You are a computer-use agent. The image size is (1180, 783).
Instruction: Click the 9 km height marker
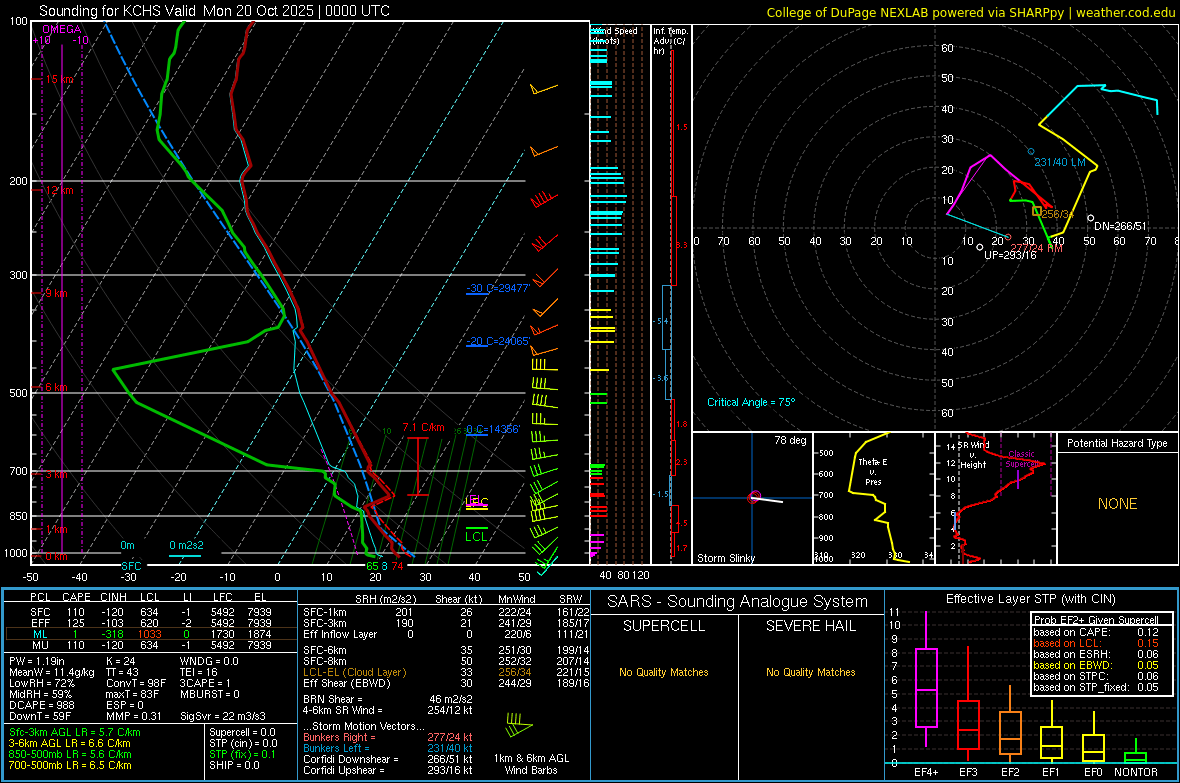click(56, 293)
